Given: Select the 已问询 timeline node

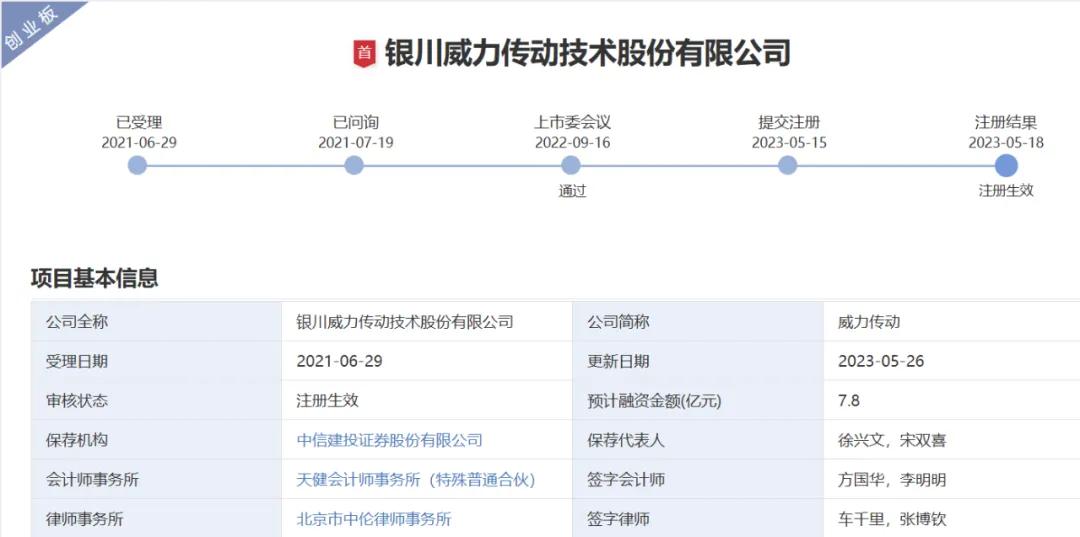Looking at the screenshot, I should tap(354, 165).
